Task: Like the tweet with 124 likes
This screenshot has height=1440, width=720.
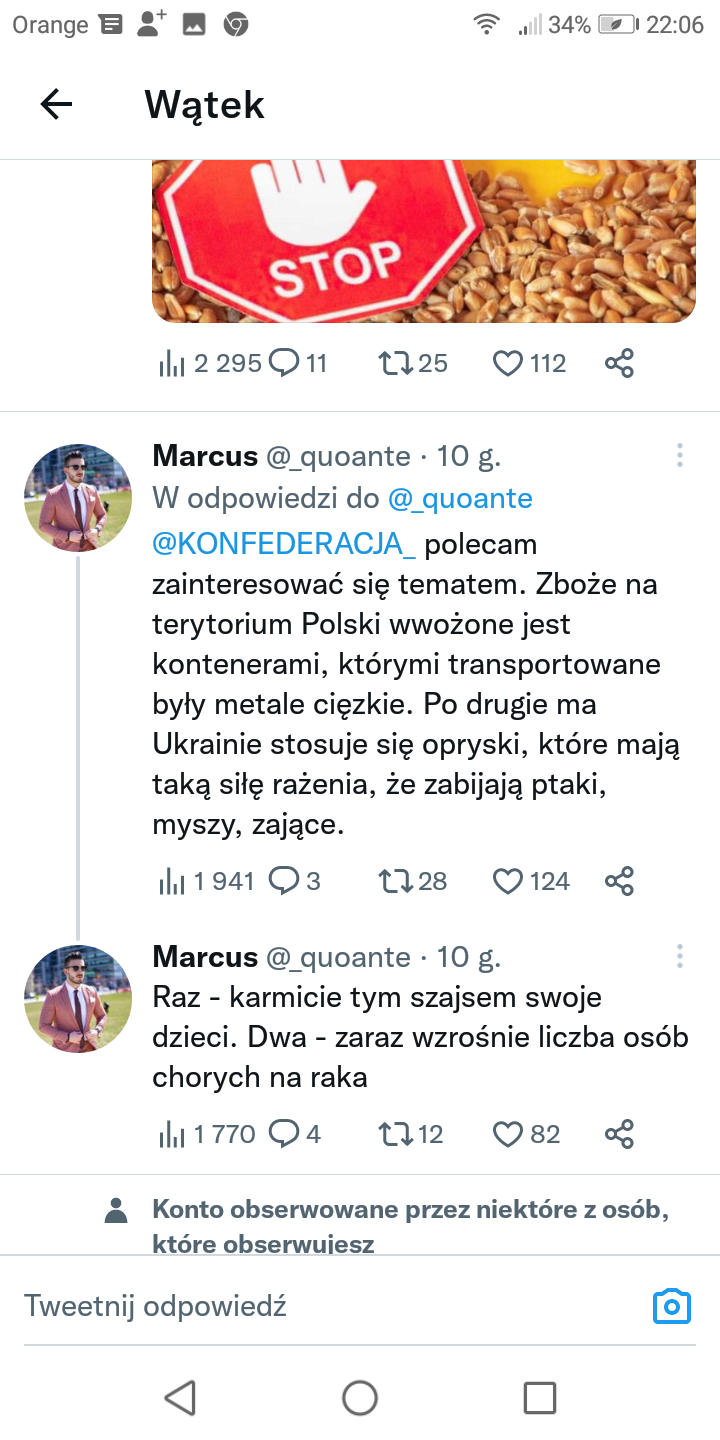Action: (508, 881)
